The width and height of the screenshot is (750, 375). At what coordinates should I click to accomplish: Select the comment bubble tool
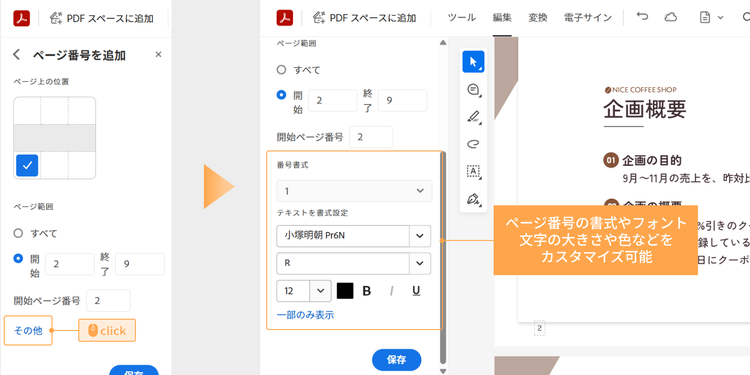[x=473, y=89]
